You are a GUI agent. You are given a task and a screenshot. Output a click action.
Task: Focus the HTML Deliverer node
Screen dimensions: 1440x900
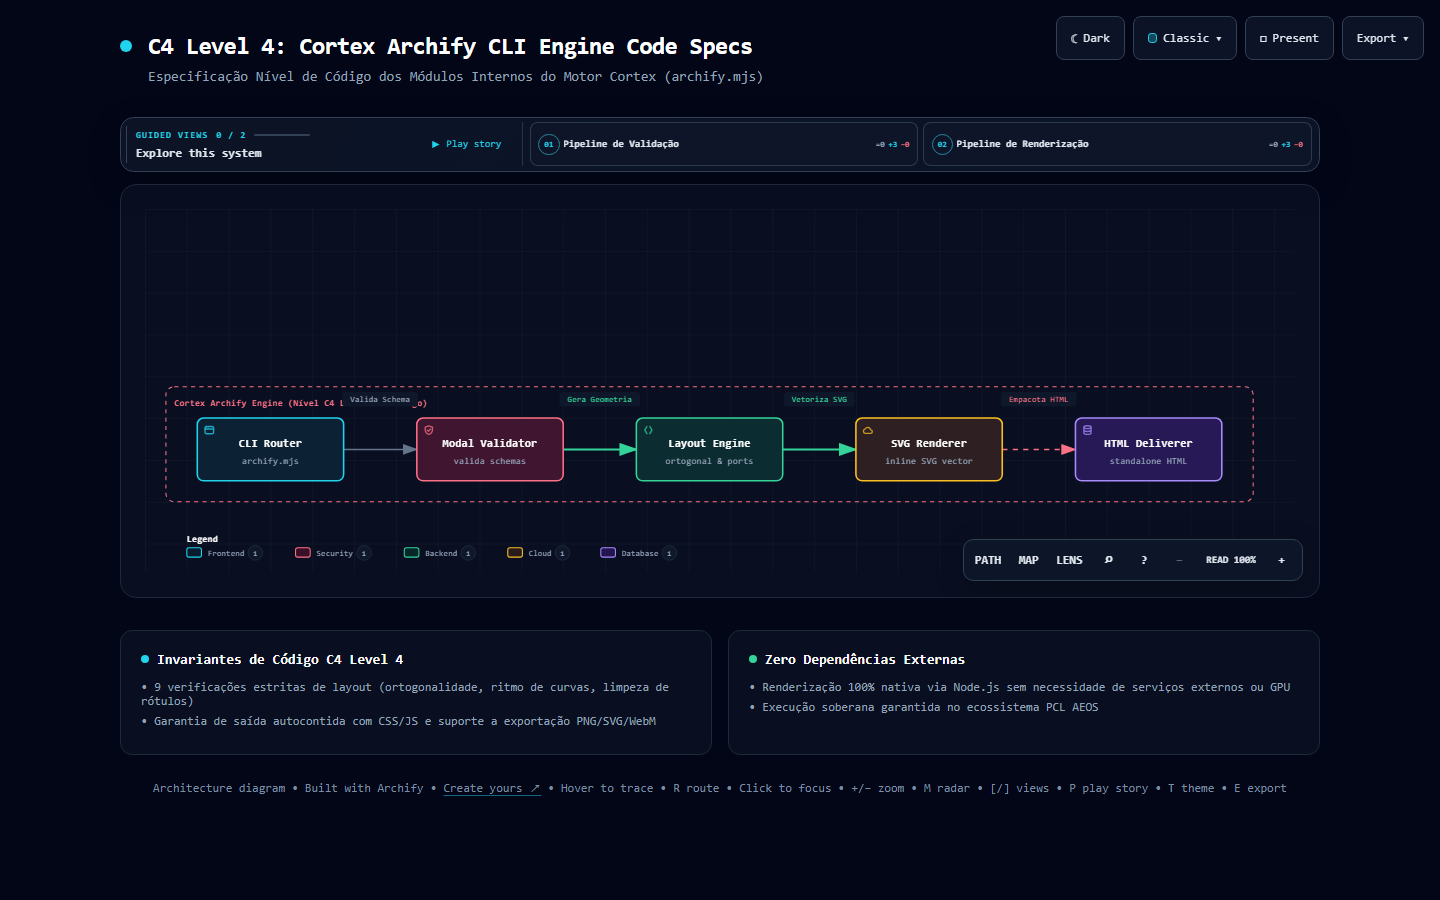tap(1148, 450)
